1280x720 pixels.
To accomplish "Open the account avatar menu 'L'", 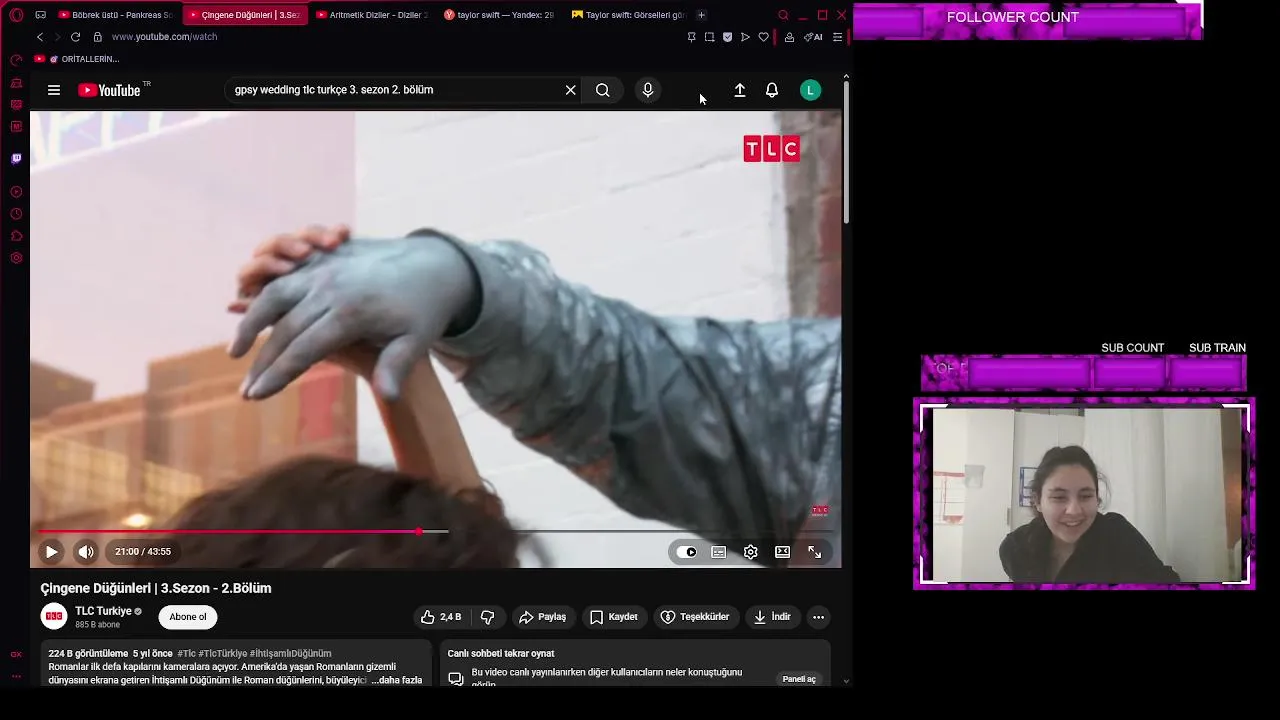I will (x=811, y=90).
